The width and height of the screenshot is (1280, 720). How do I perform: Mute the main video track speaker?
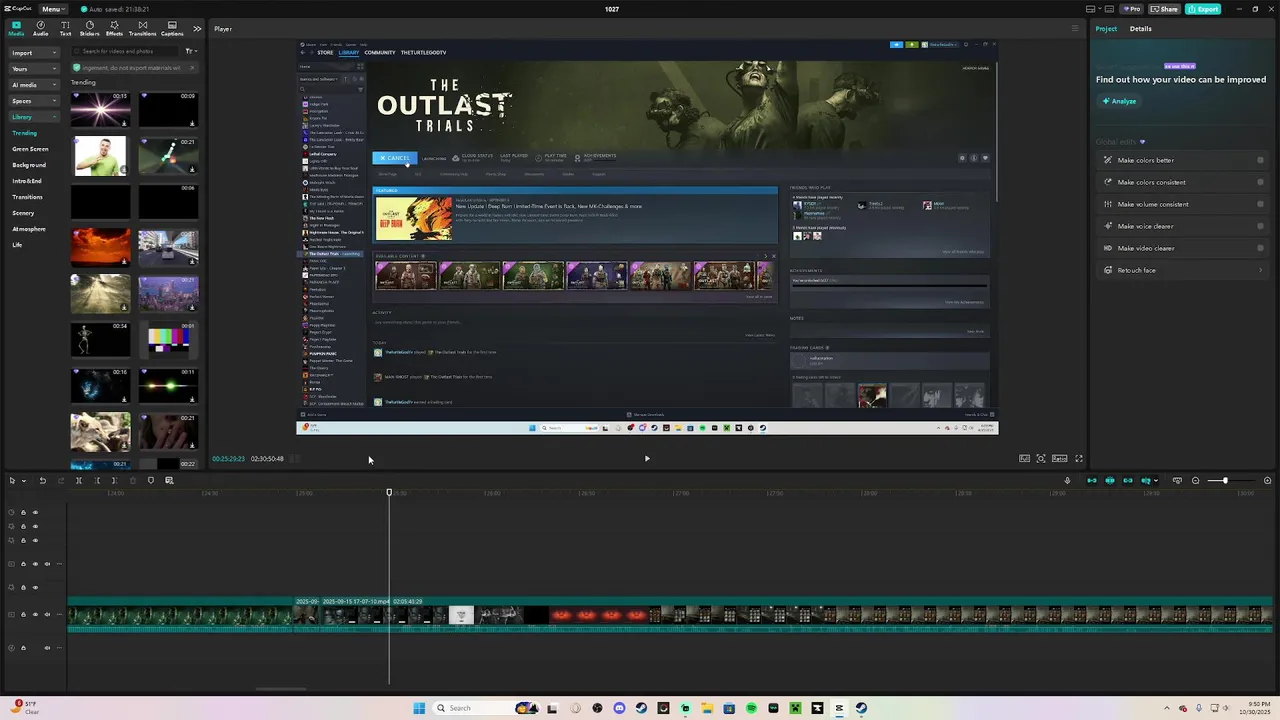[48, 615]
